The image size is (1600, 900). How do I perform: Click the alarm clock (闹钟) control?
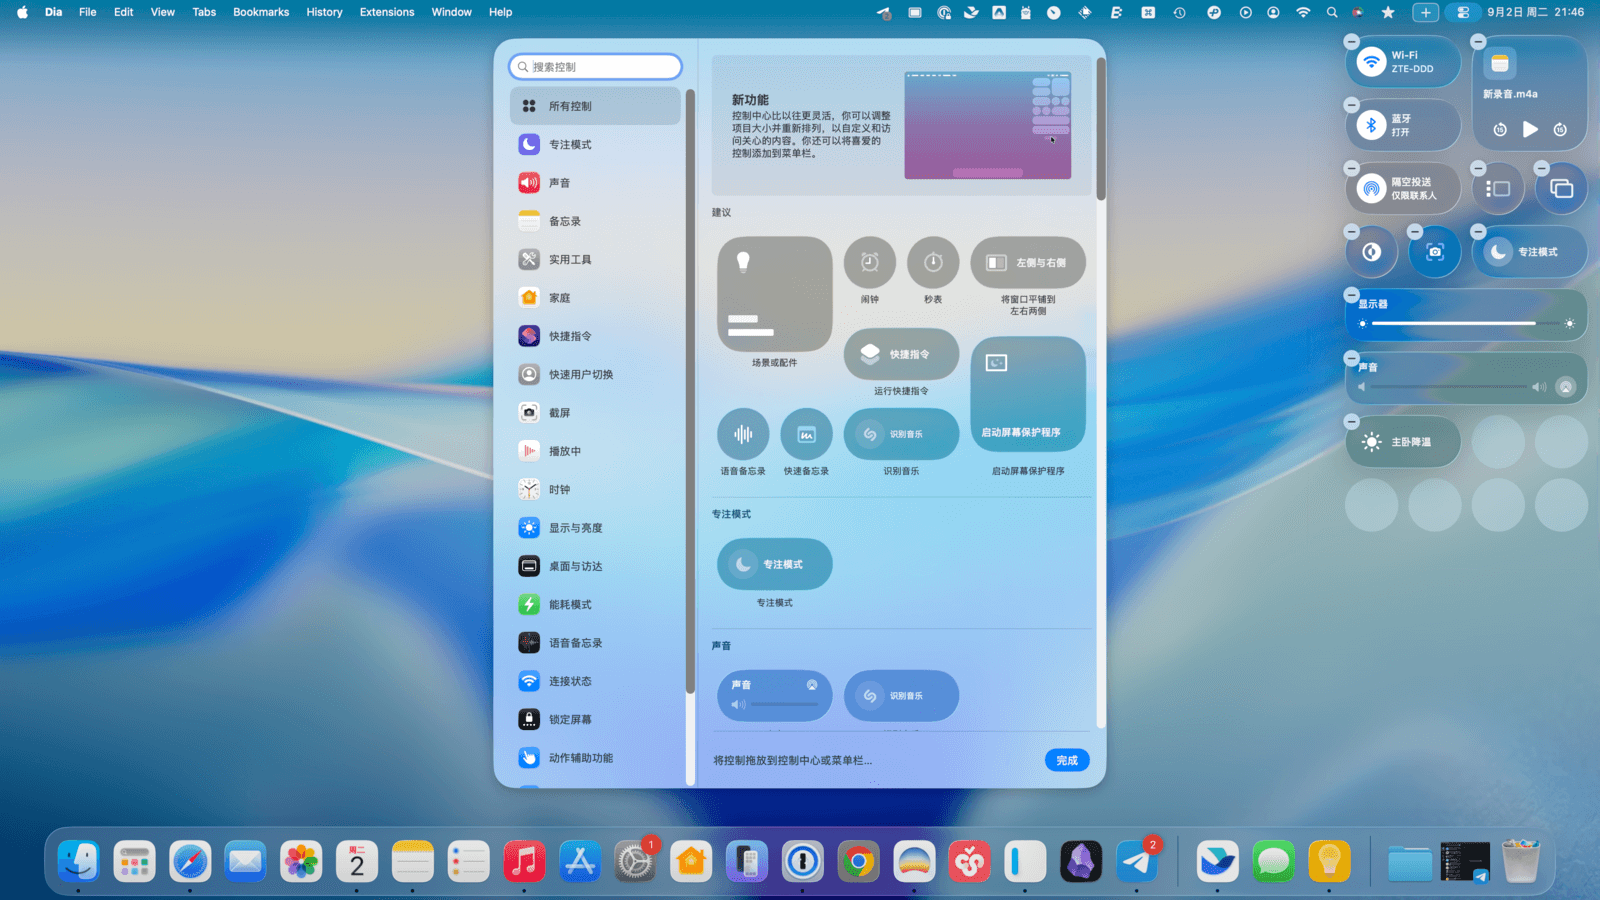(869, 263)
